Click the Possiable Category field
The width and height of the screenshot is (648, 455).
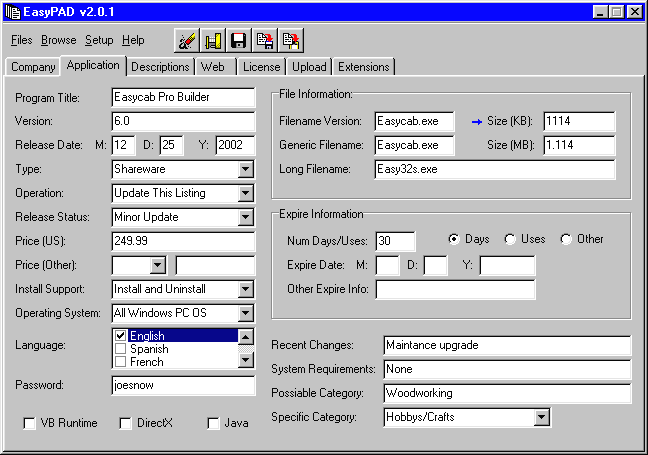507,393
